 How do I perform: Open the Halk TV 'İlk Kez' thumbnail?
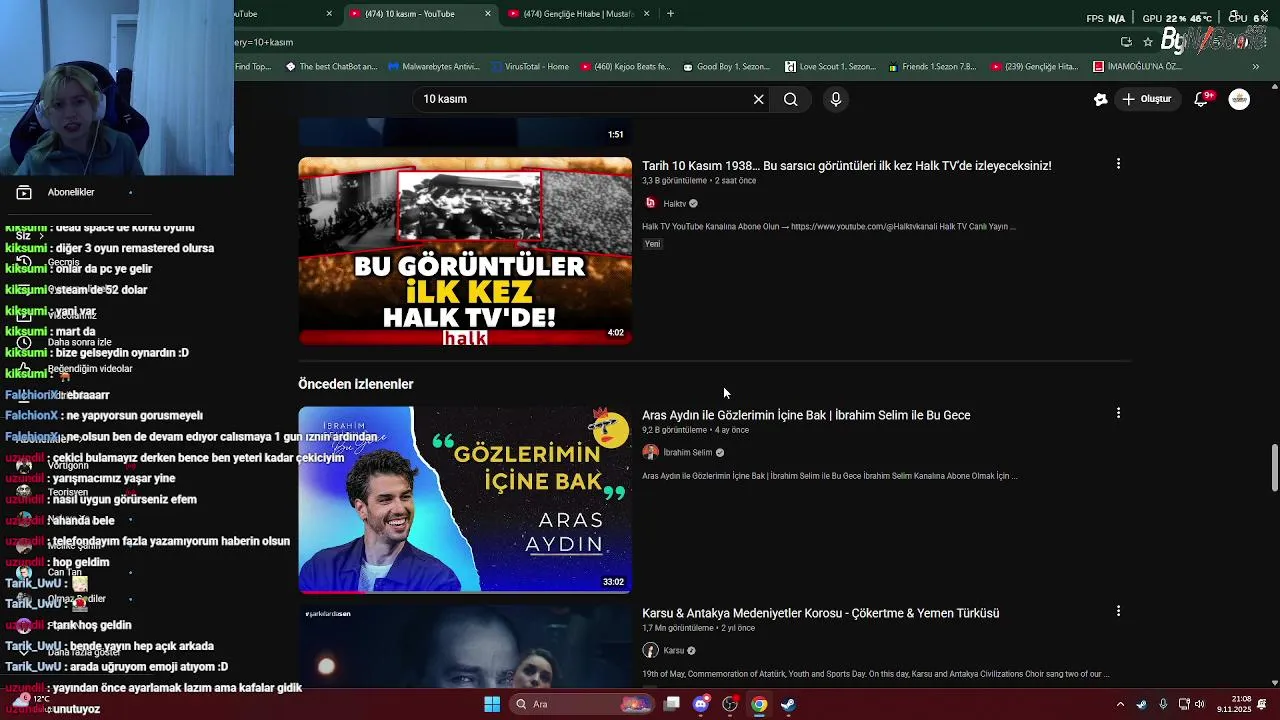coord(465,251)
